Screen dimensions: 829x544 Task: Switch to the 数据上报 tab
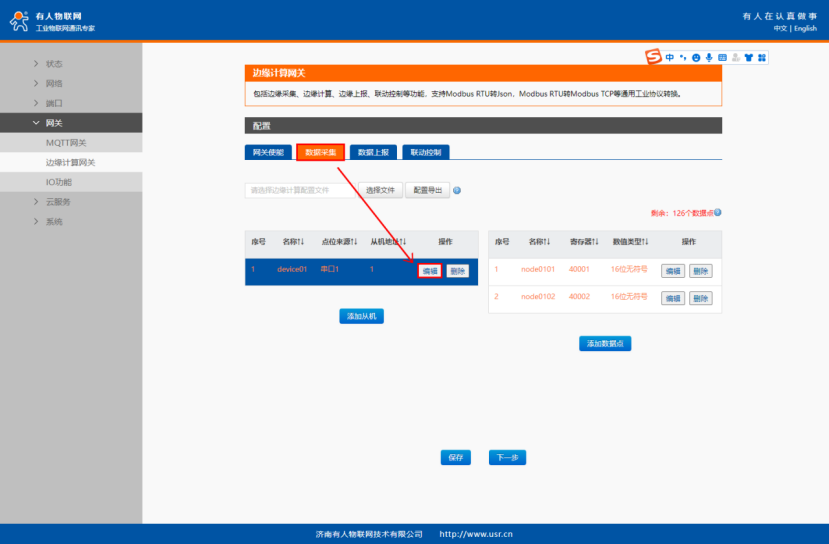[x=373, y=153]
